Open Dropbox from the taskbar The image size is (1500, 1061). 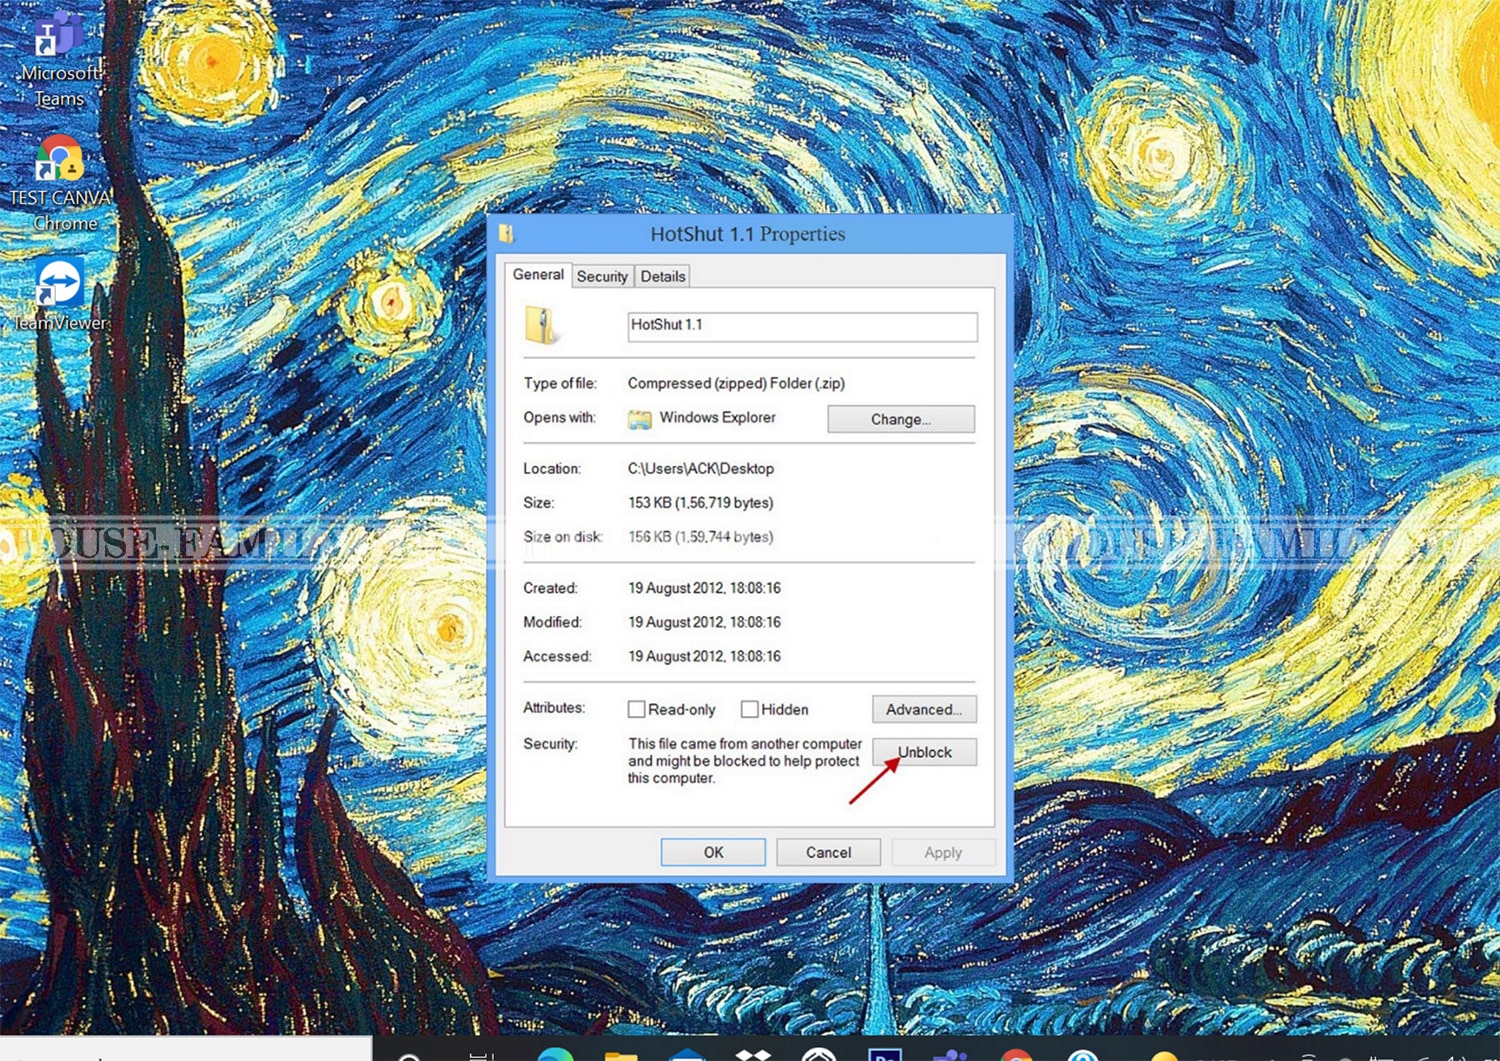(752, 1054)
